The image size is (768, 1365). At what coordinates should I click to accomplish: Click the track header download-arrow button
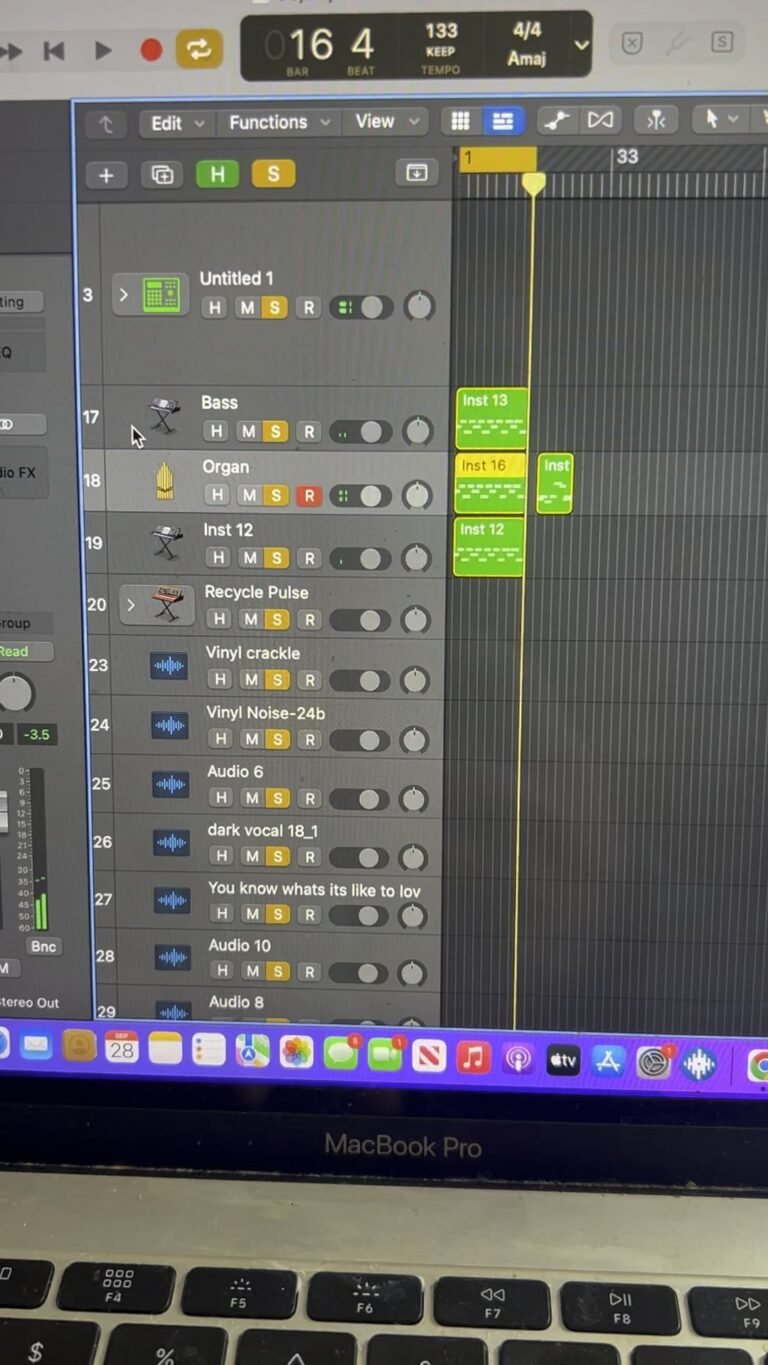pos(416,172)
